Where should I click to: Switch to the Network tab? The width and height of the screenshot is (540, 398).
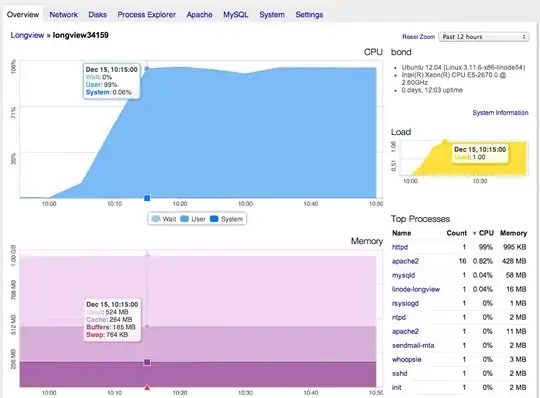coord(64,15)
